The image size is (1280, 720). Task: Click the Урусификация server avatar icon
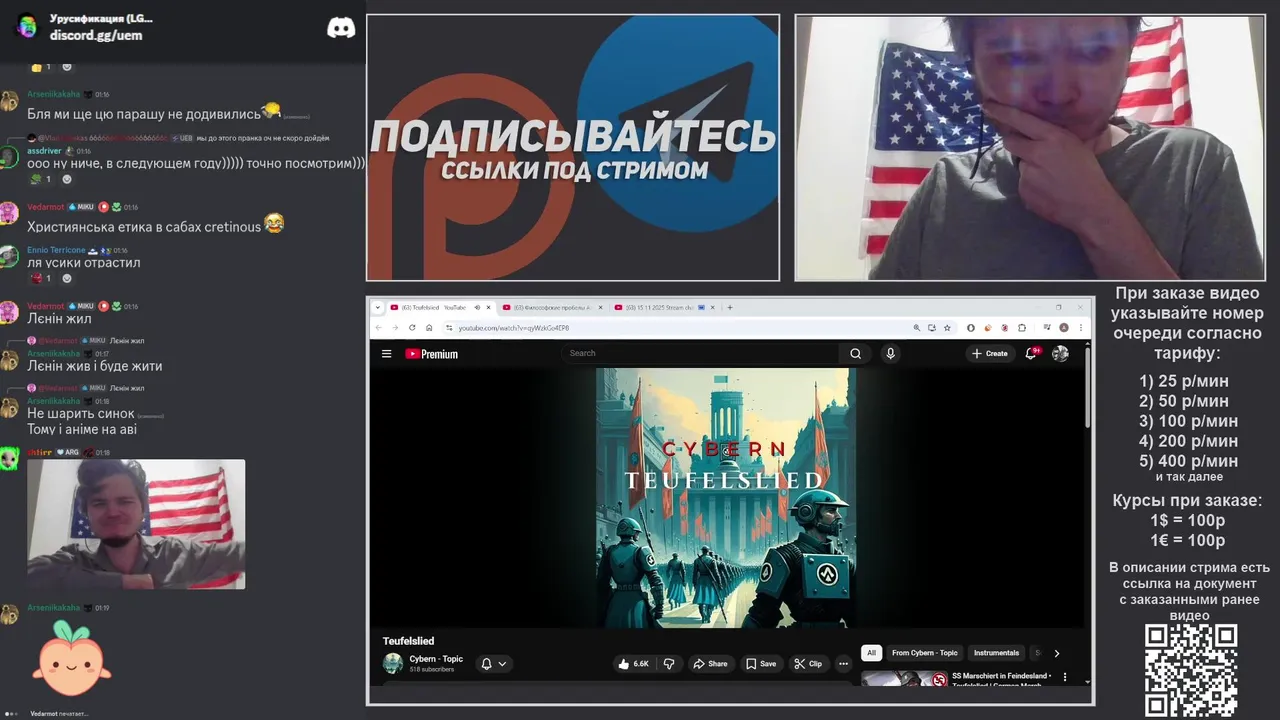click(27, 27)
